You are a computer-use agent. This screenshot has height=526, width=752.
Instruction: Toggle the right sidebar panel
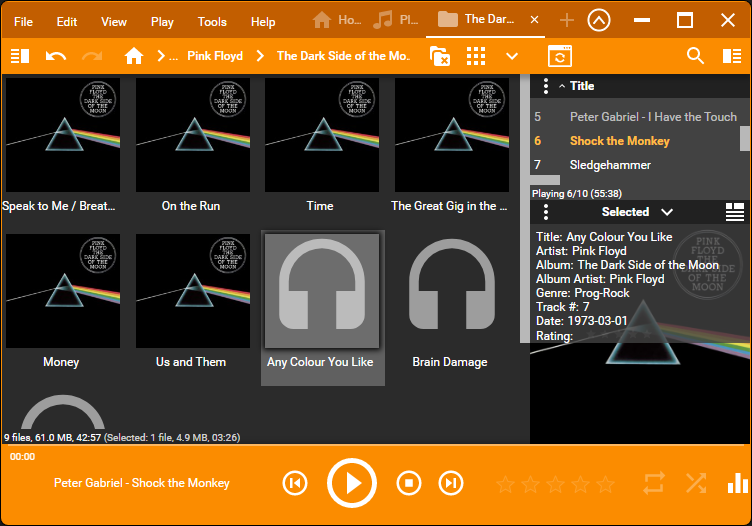[732, 56]
